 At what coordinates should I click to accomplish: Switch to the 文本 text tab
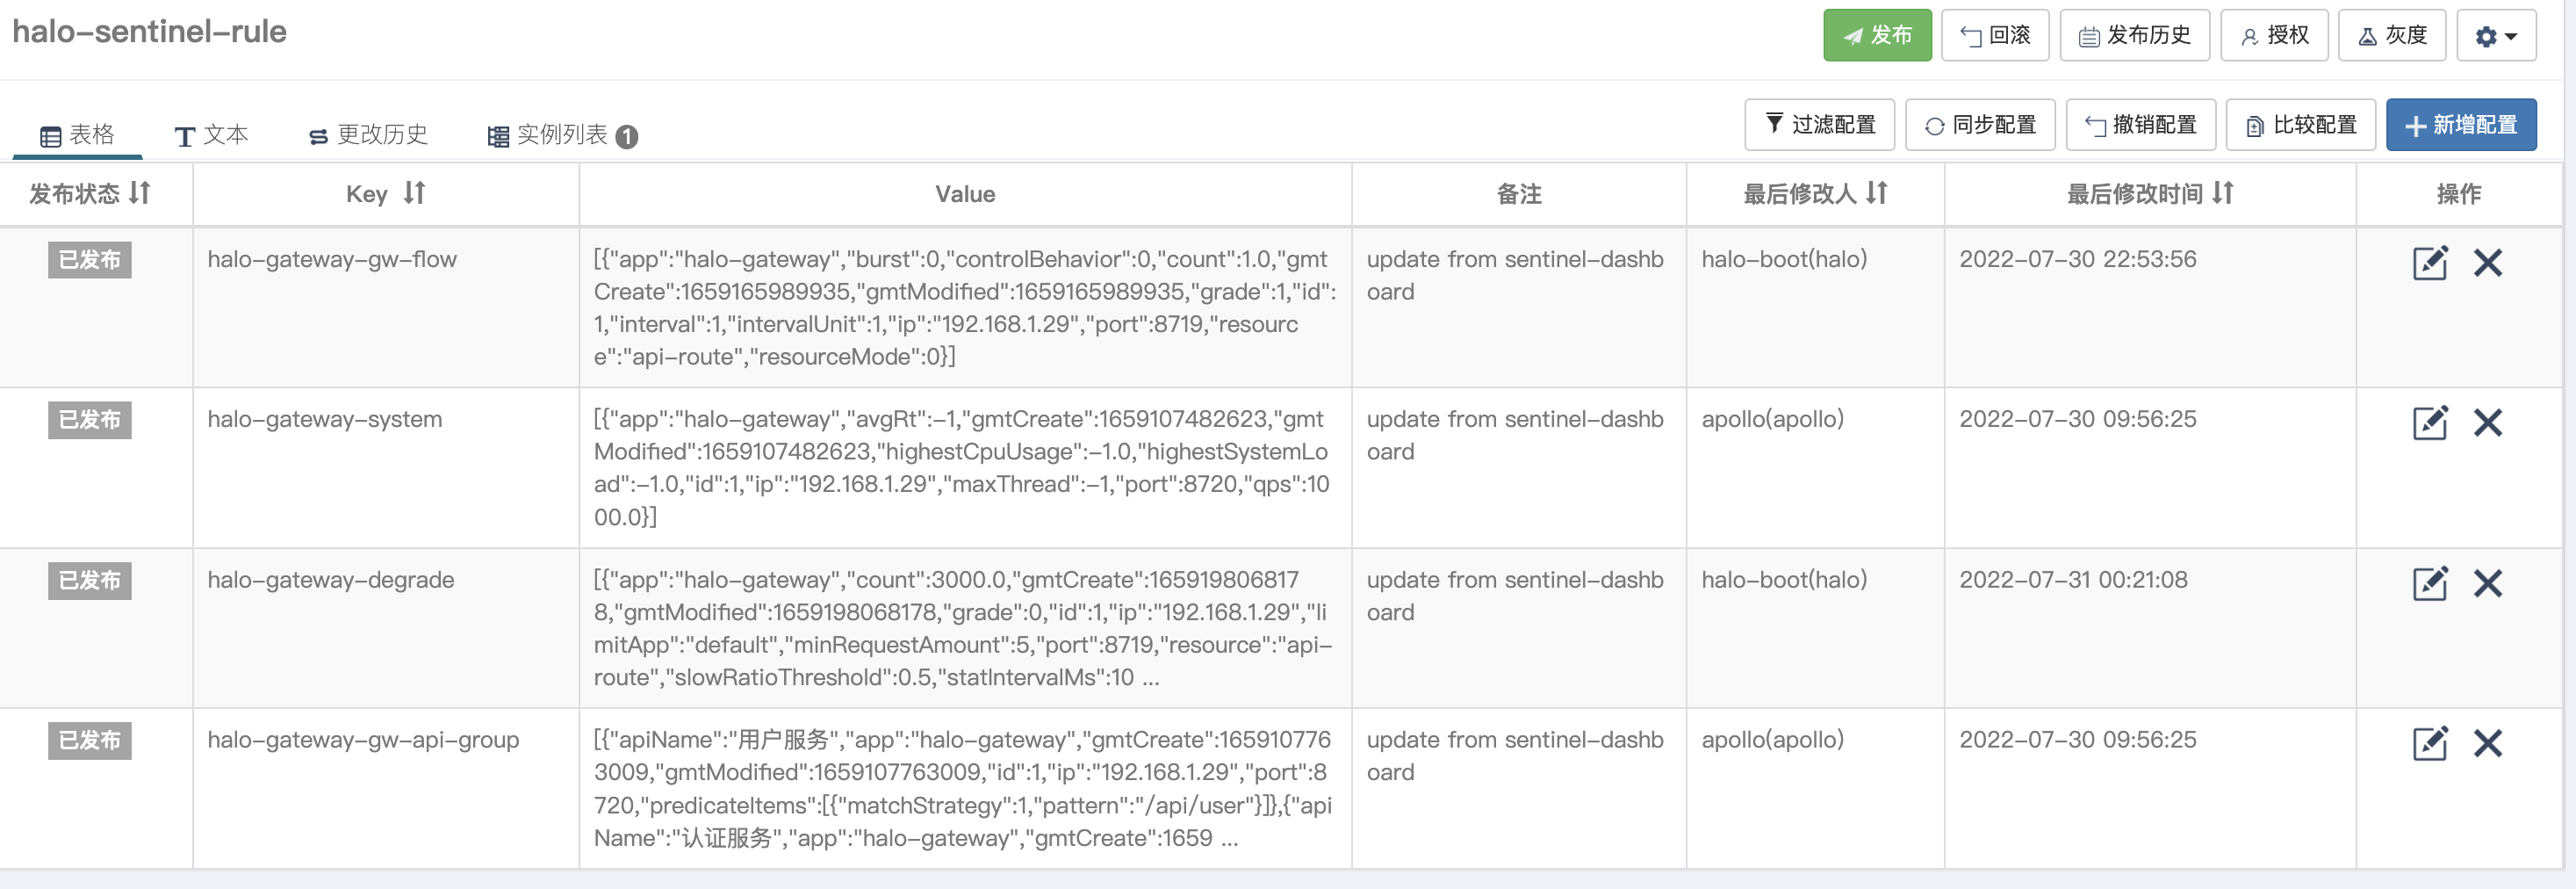pos(211,135)
